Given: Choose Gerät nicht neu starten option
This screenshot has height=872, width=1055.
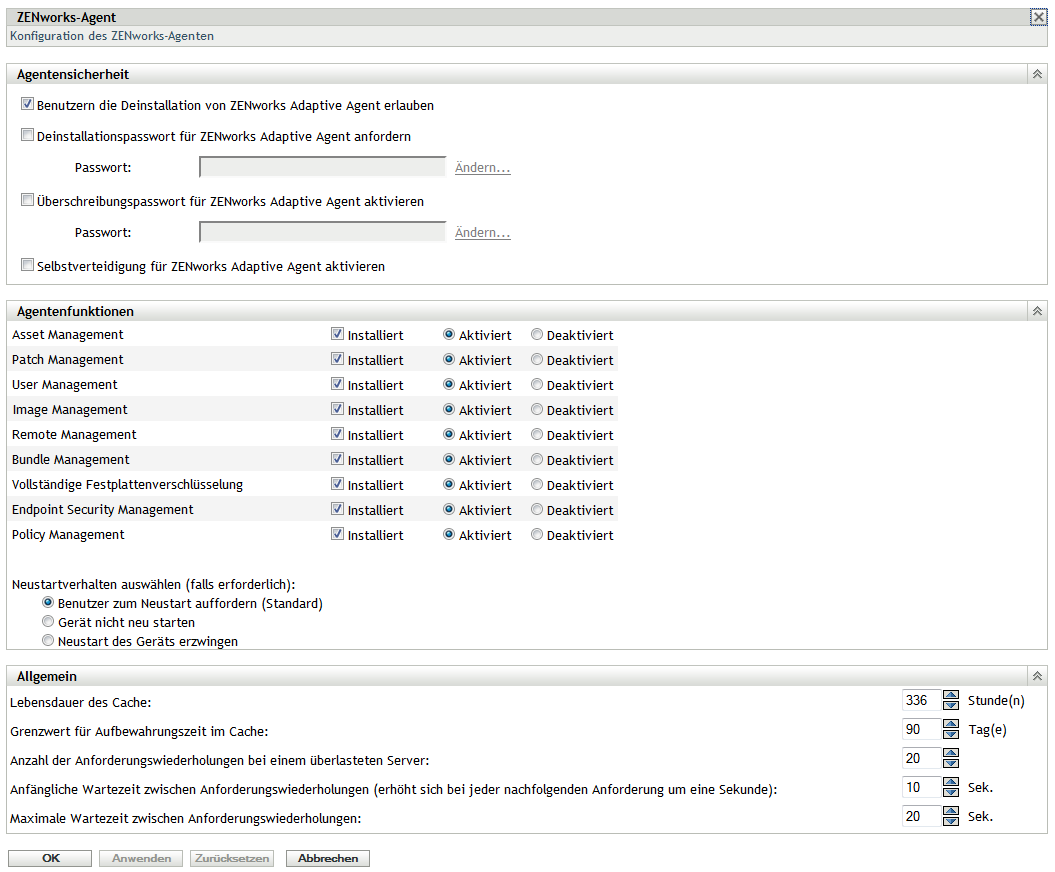Looking at the screenshot, I should [x=48, y=621].
